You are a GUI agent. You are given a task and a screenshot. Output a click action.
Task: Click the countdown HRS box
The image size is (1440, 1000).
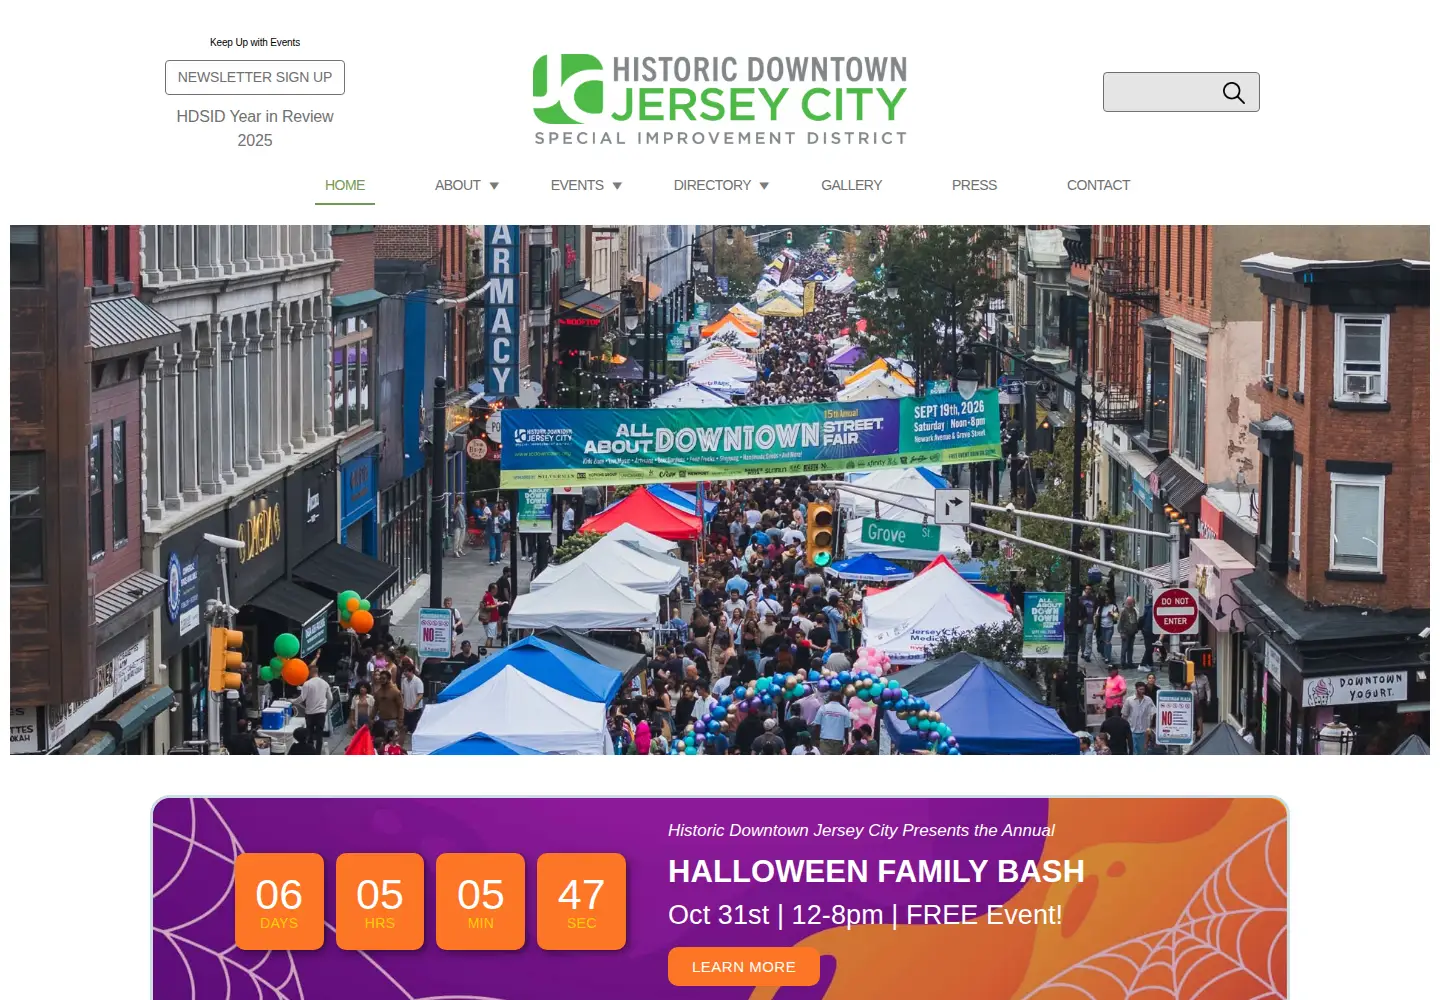380,901
